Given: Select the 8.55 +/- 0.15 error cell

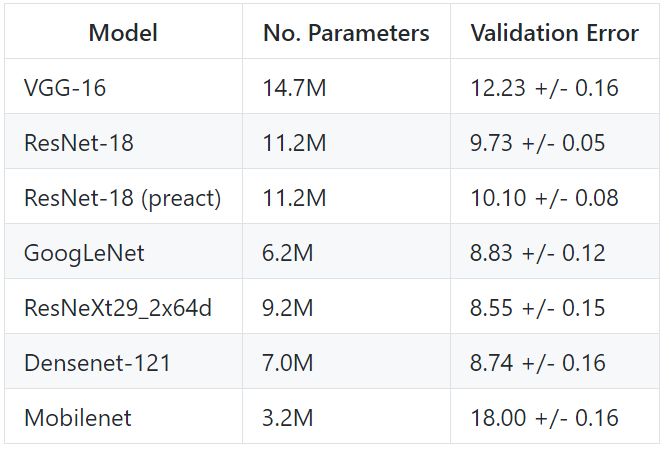Looking at the screenshot, I should point(538,308).
